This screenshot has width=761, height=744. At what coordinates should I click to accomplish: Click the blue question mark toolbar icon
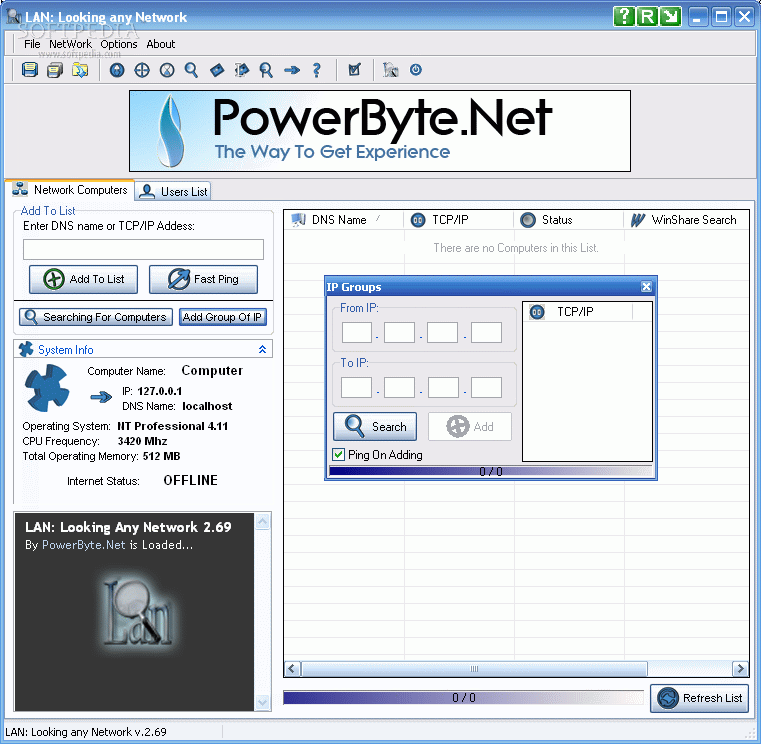(316, 70)
